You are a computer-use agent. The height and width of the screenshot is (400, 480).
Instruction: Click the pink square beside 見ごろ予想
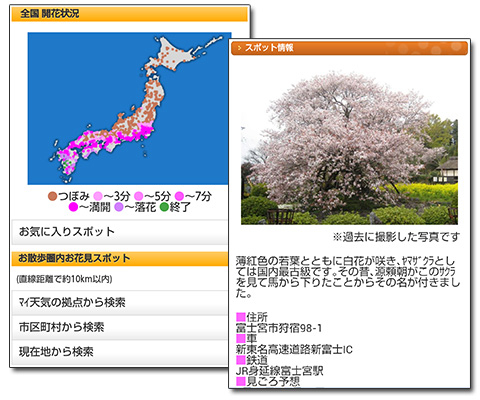coord(241,382)
